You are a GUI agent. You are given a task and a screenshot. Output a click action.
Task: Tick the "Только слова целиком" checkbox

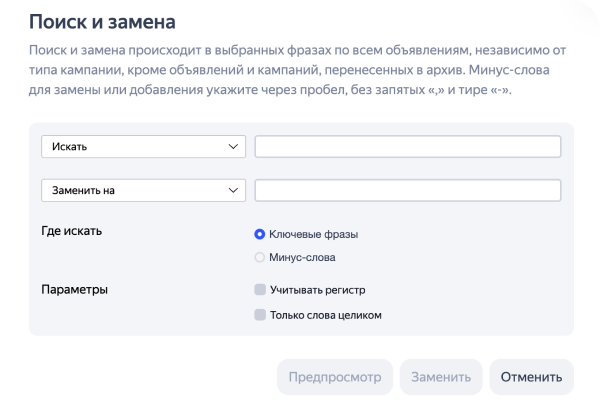(260, 315)
